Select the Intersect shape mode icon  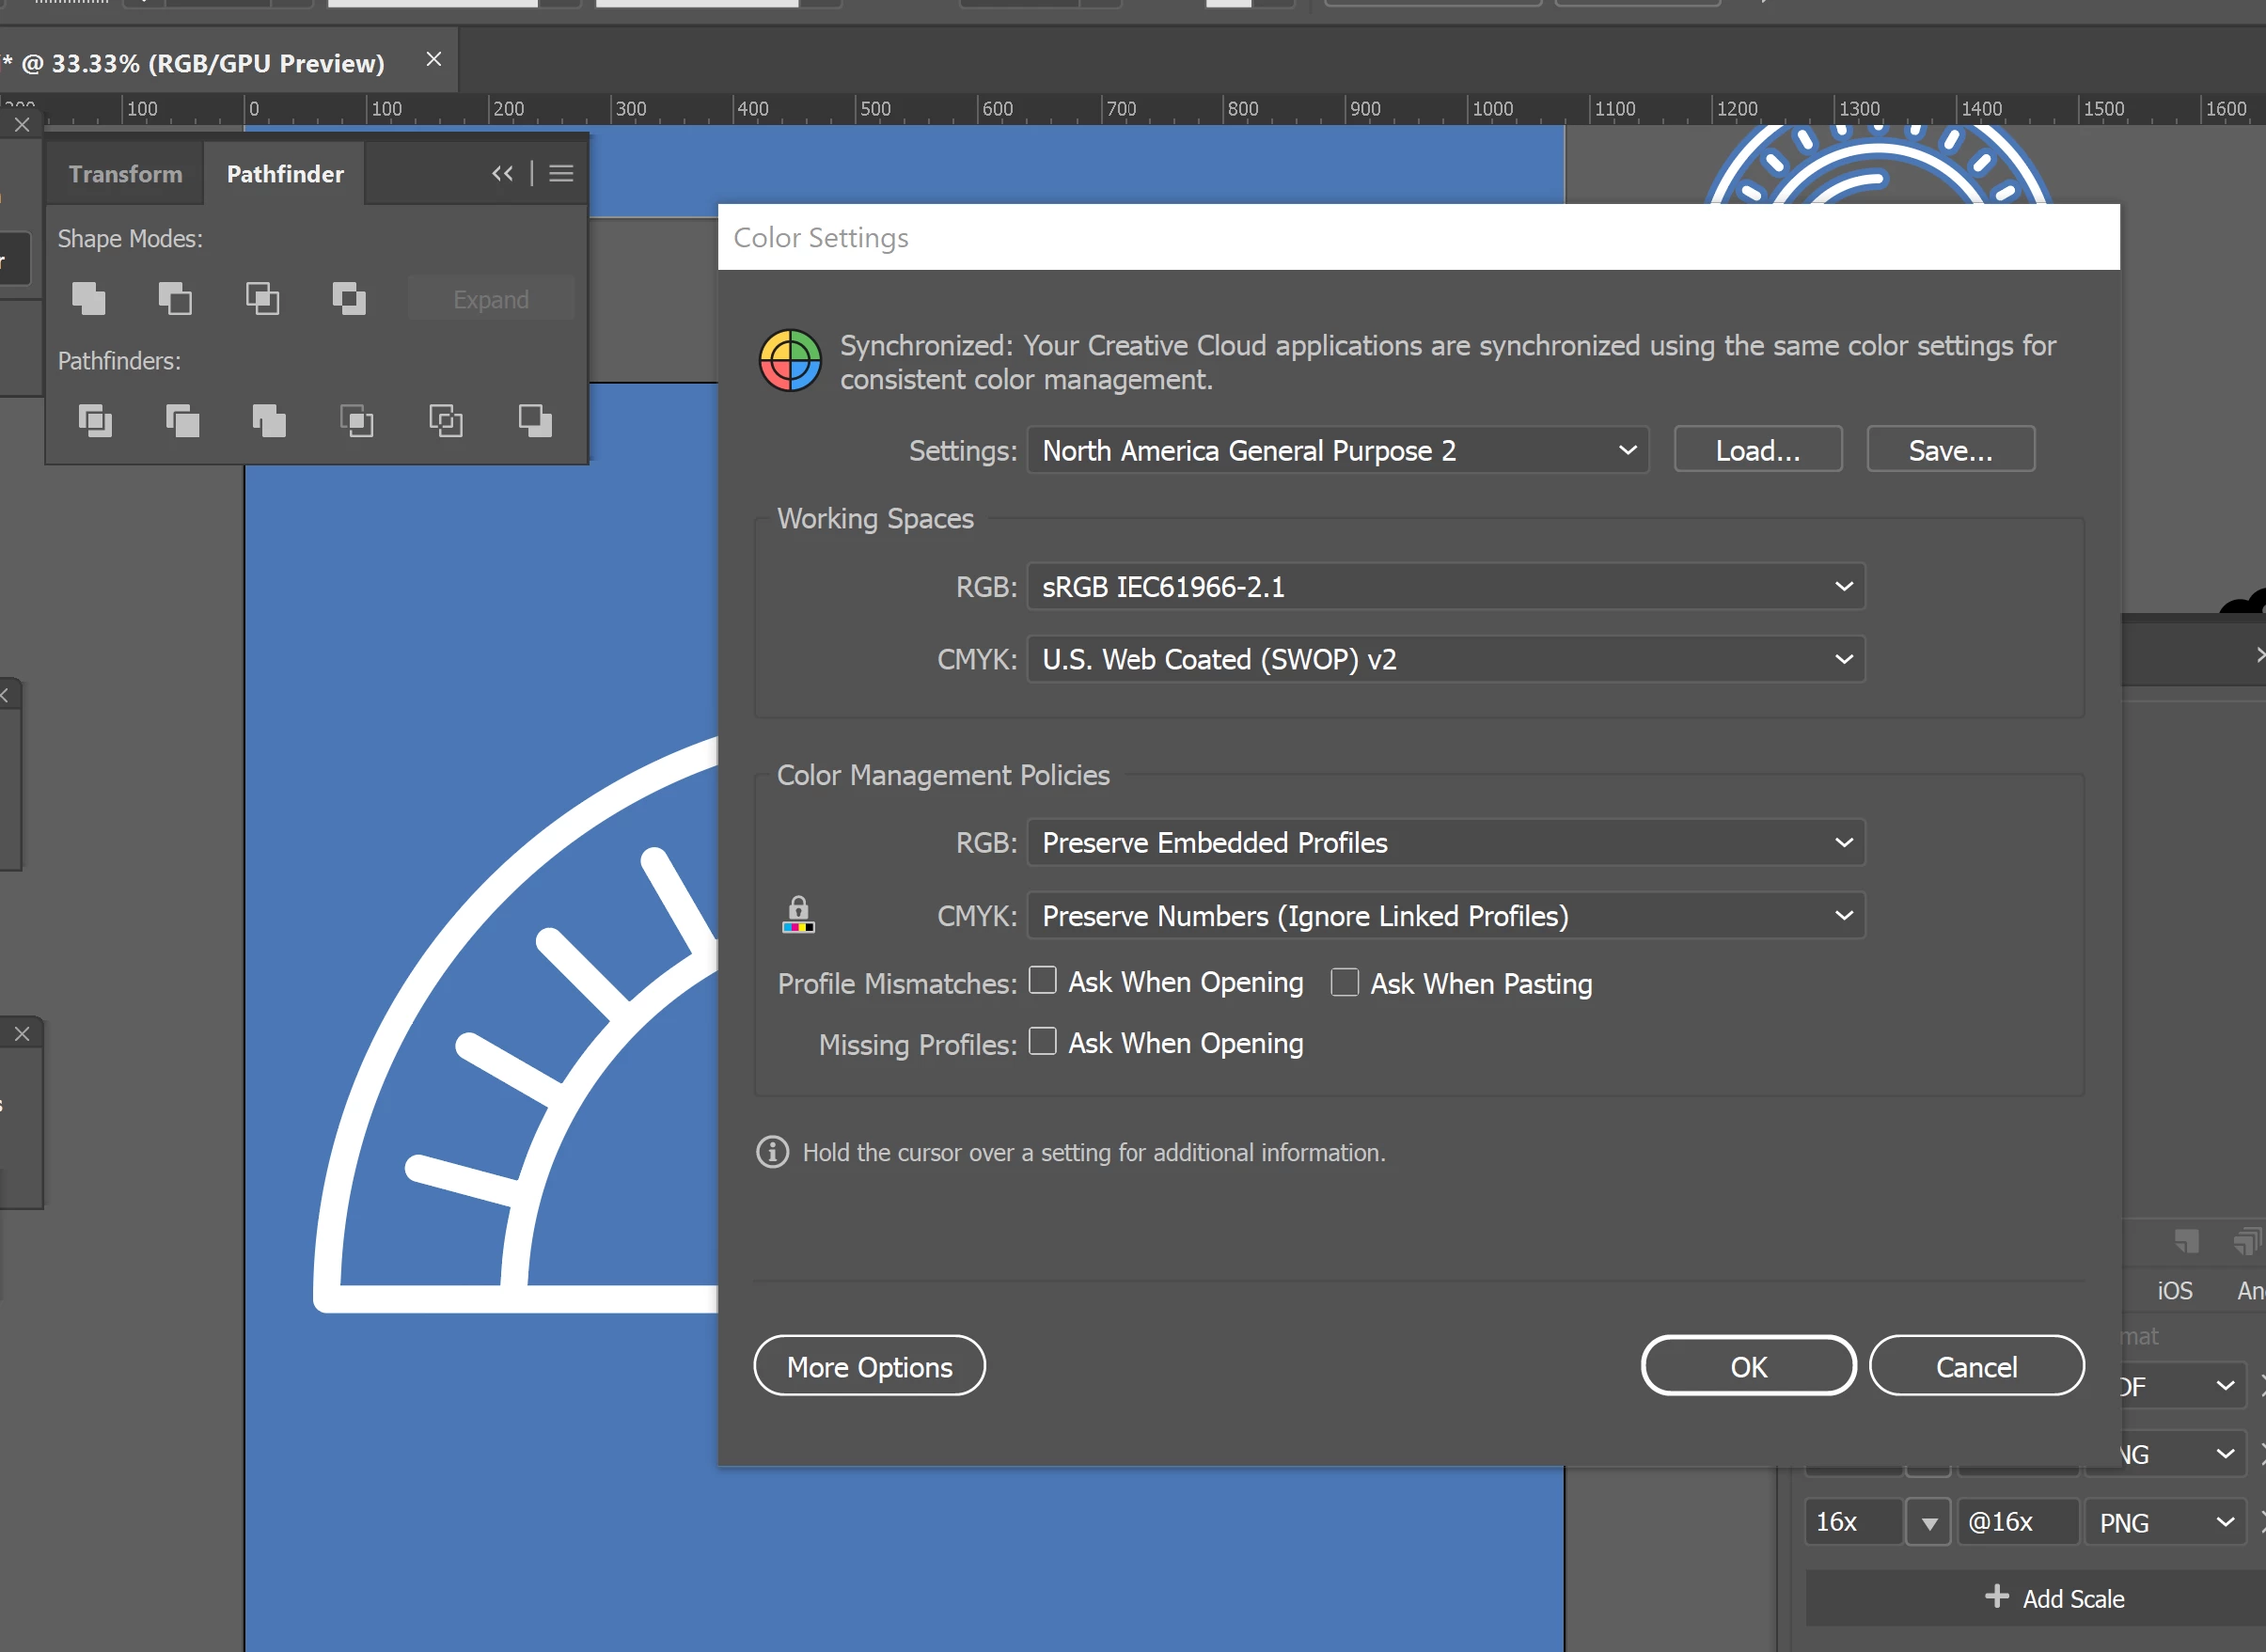coord(262,298)
